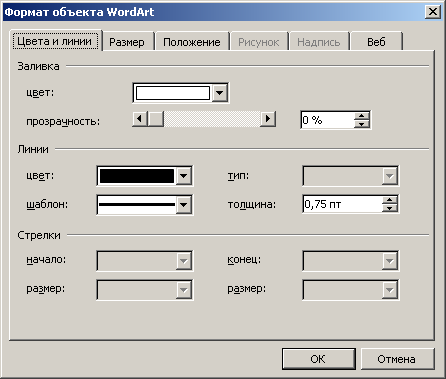Select the Цвета и линии tab
This screenshot has height=379, width=446.
pyautogui.click(x=55, y=41)
